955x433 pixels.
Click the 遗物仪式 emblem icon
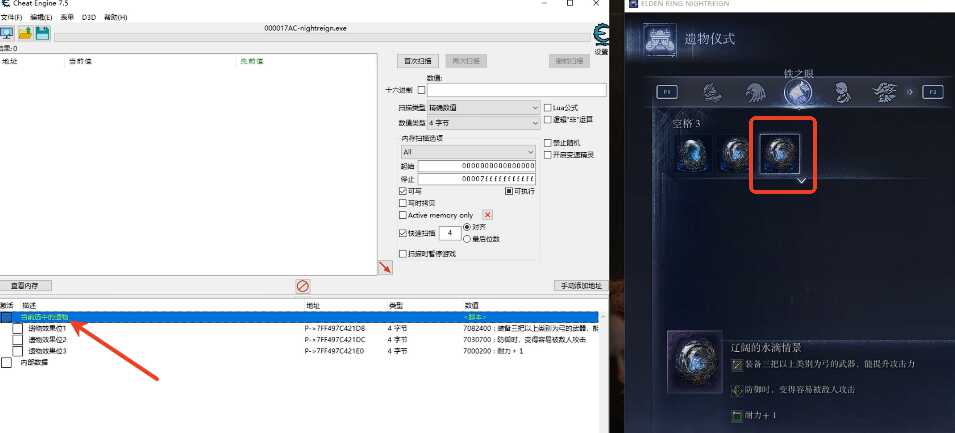point(660,40)
